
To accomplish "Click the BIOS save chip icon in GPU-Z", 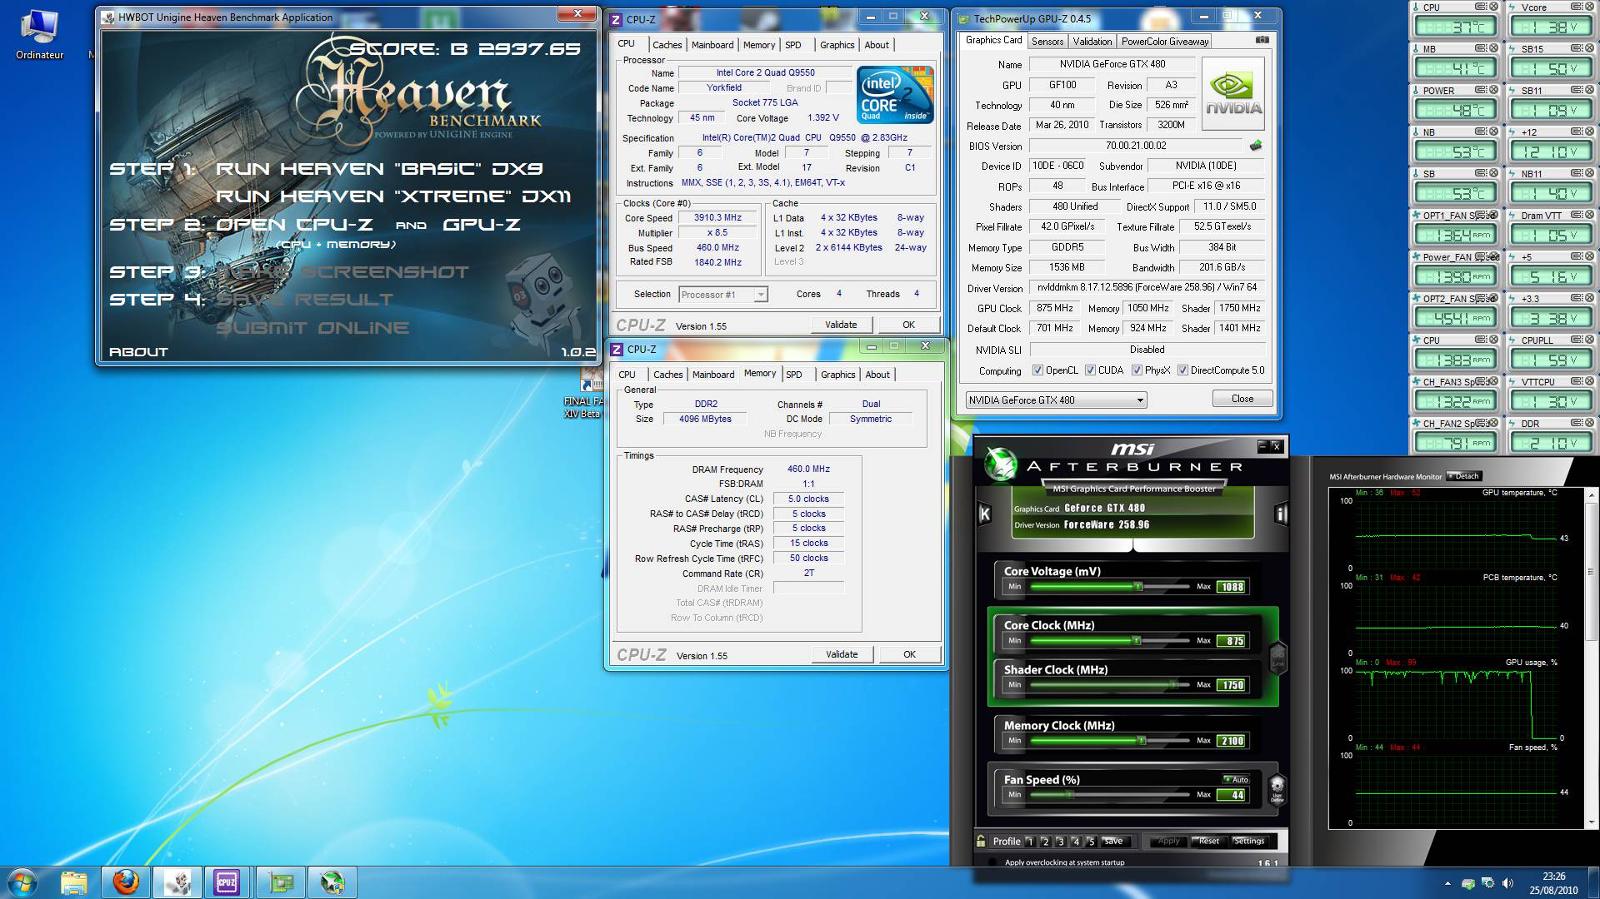I will click(x=1256, y=145).
